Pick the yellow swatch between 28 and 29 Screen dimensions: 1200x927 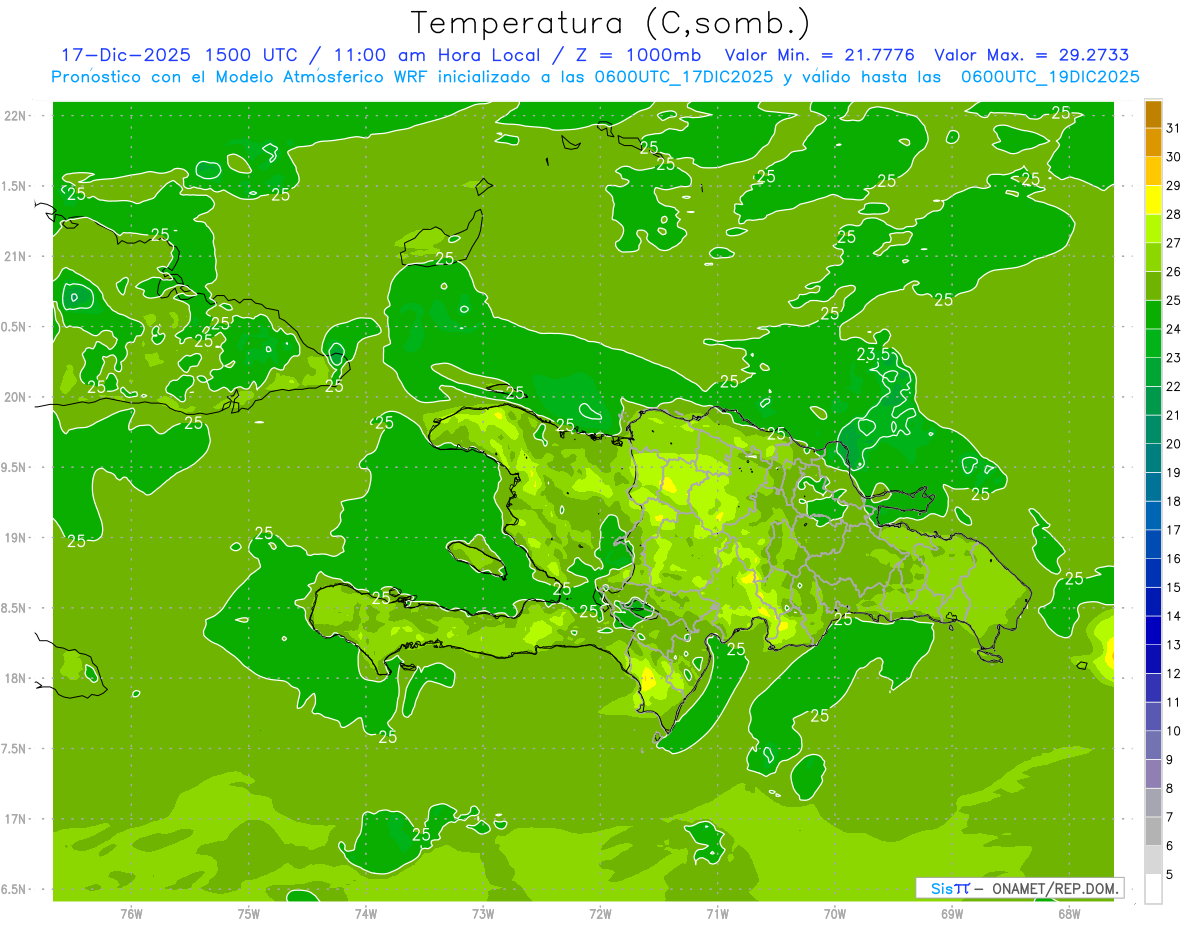1153,200
